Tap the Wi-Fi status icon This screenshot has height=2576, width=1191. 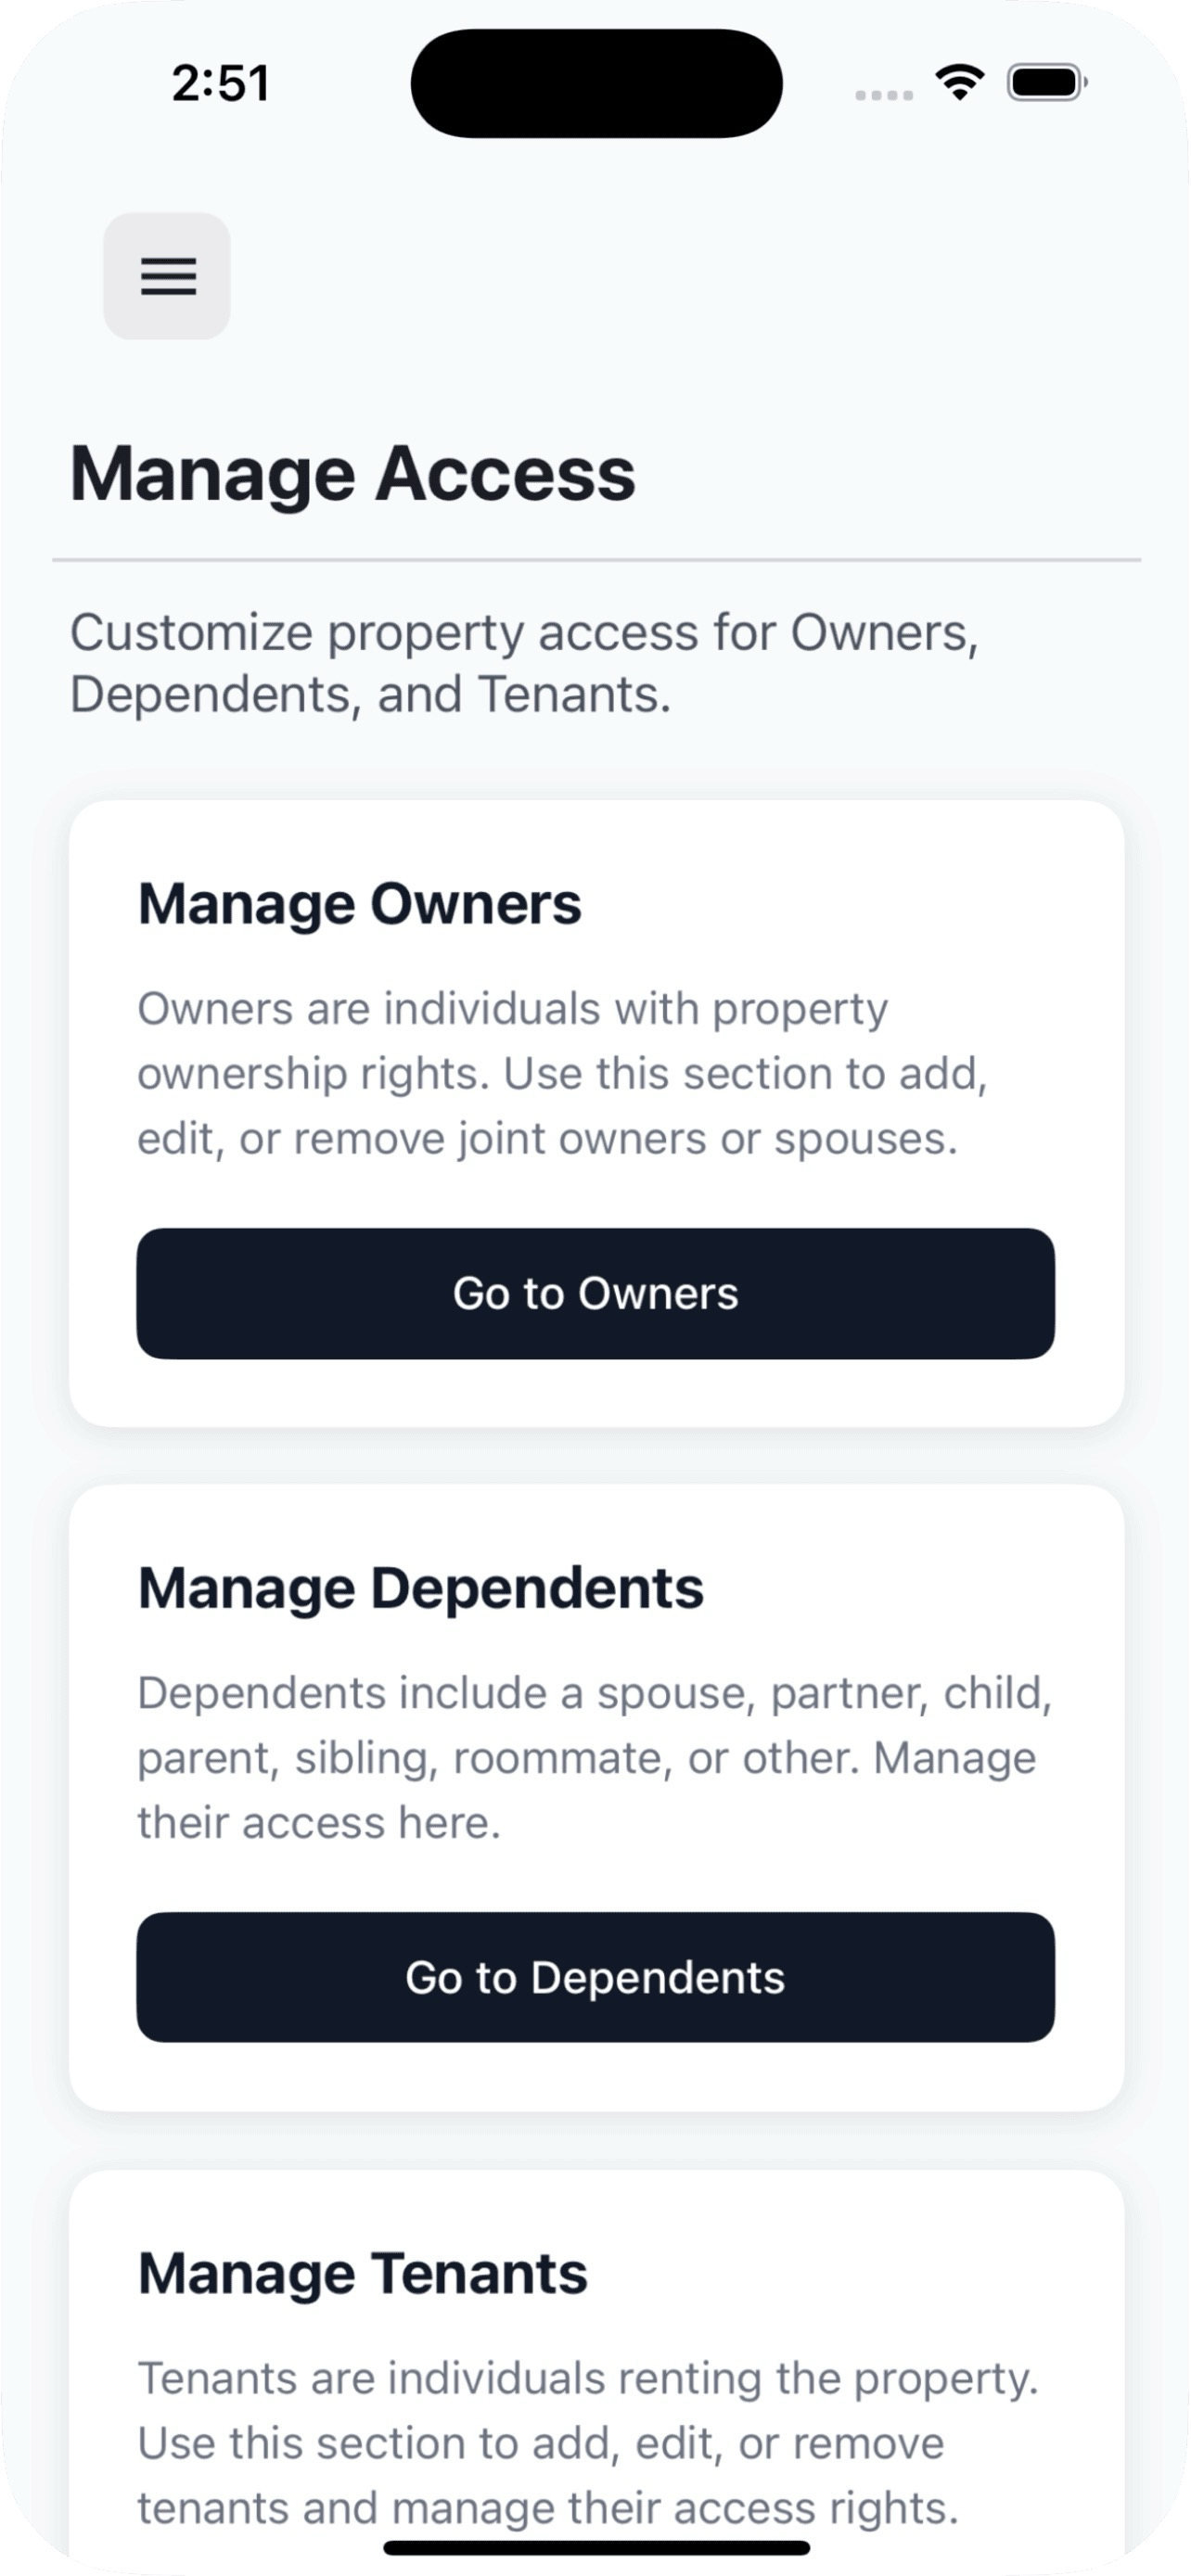[x=960, y=82]
